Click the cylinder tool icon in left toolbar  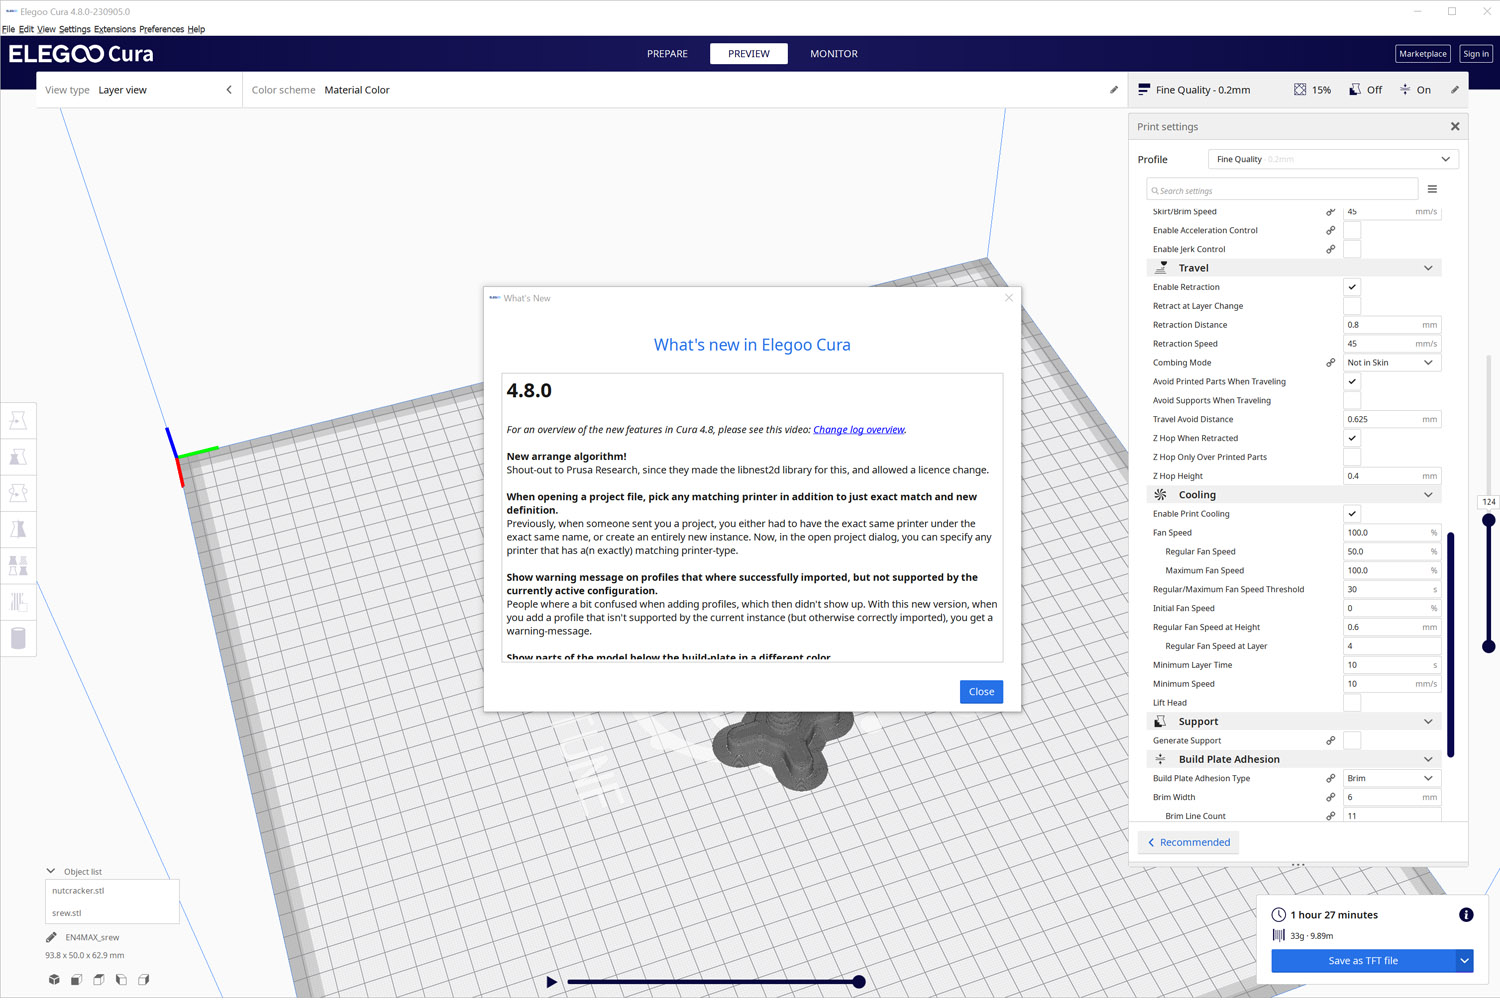coord(18,638)
